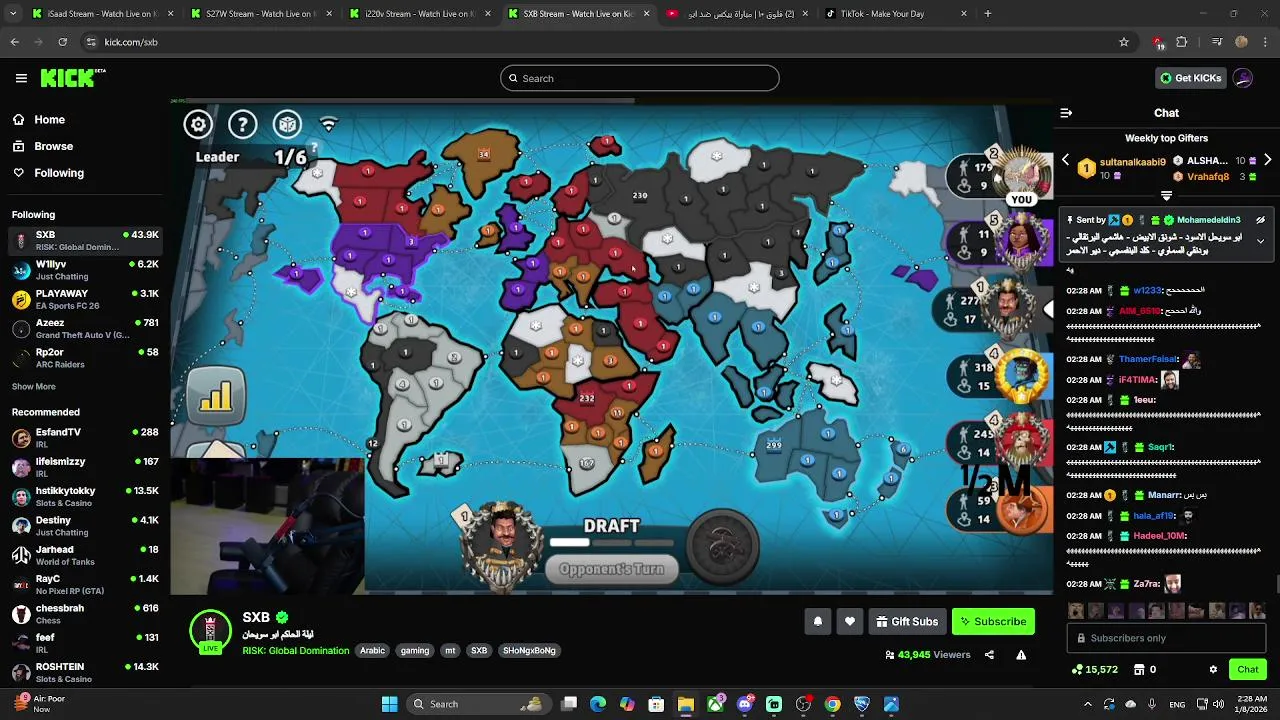Collapse chat with the arrow icon
The height and width of the screenshot is (720, 1280).
[1066, 113]
